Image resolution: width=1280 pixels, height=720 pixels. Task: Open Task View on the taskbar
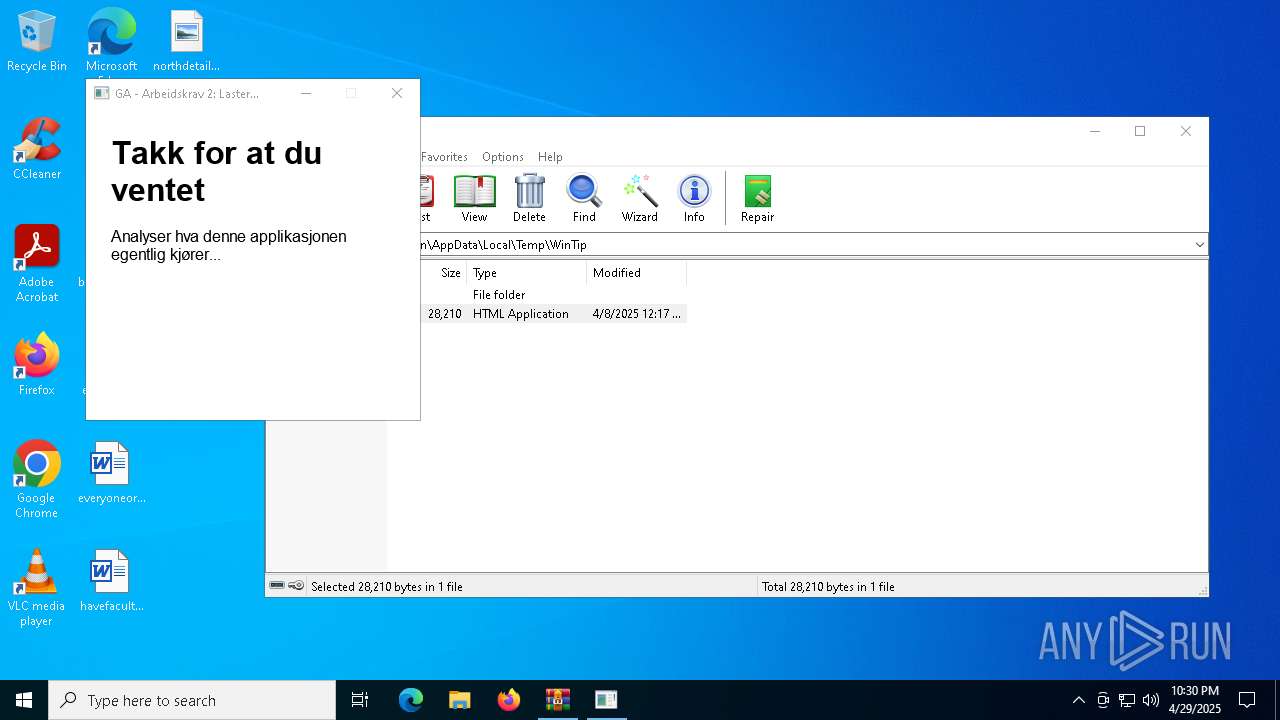click(x=360, y=700)
